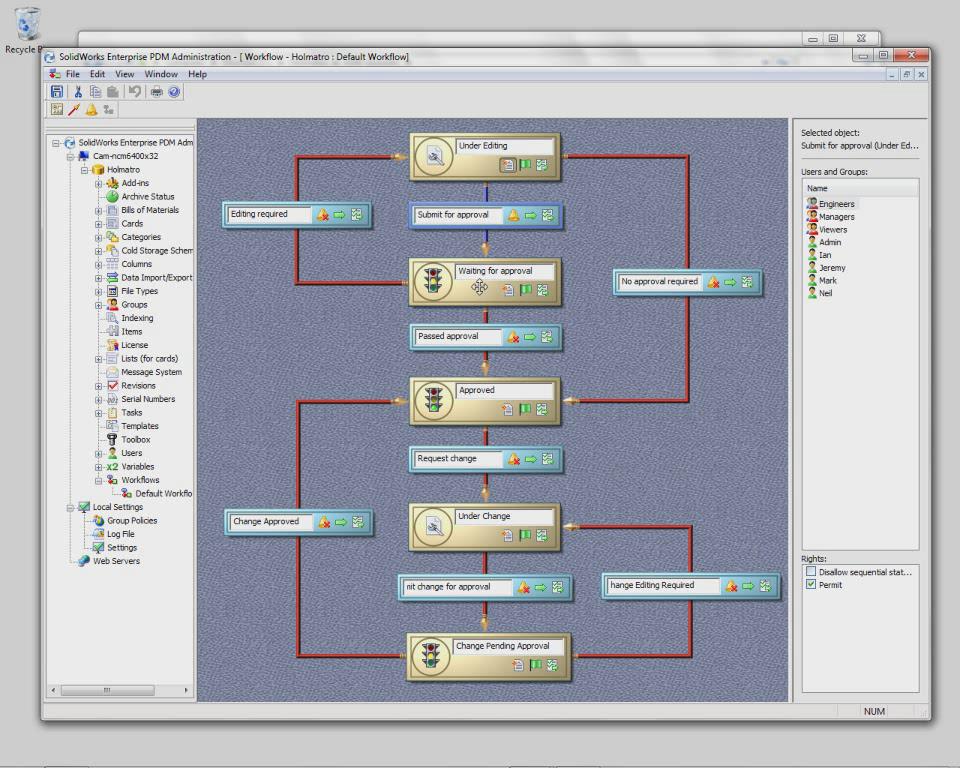
Task: Expand the File Types node
Action: coord(98,291)
